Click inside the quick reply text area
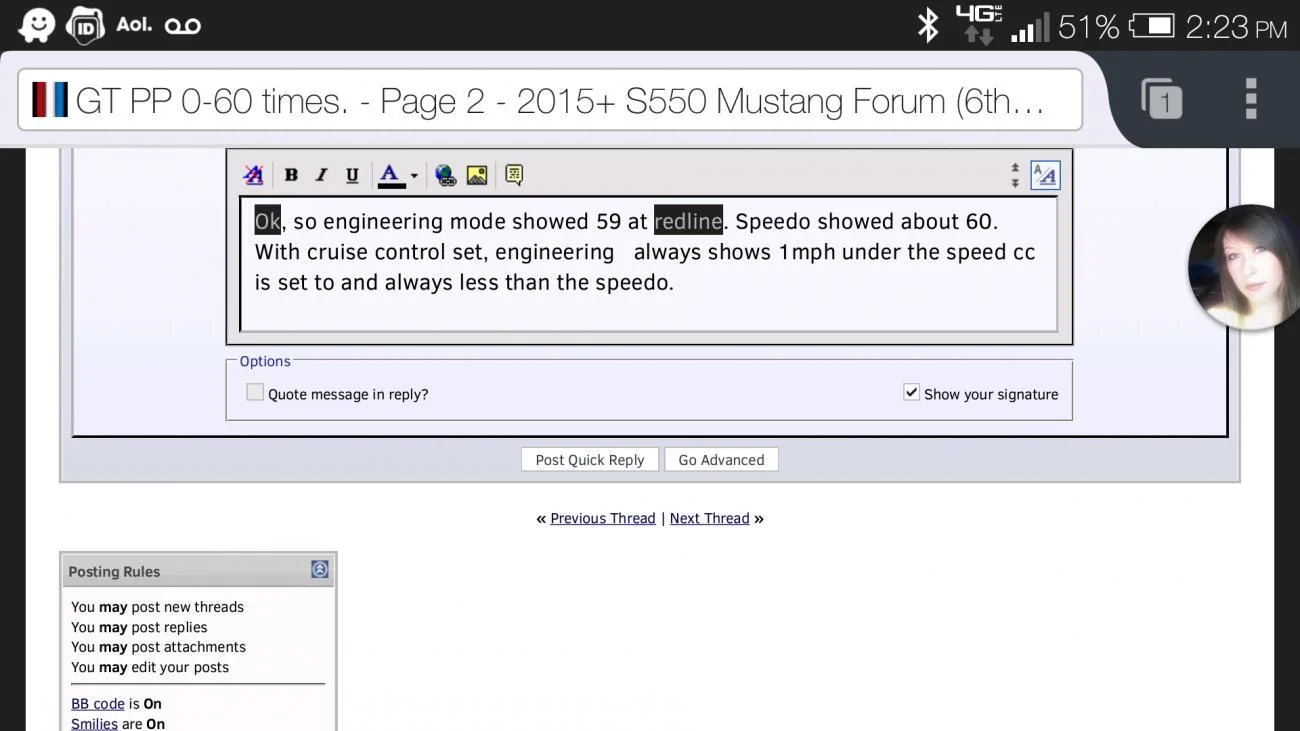The image size is (1300, 731). (649, 264)
